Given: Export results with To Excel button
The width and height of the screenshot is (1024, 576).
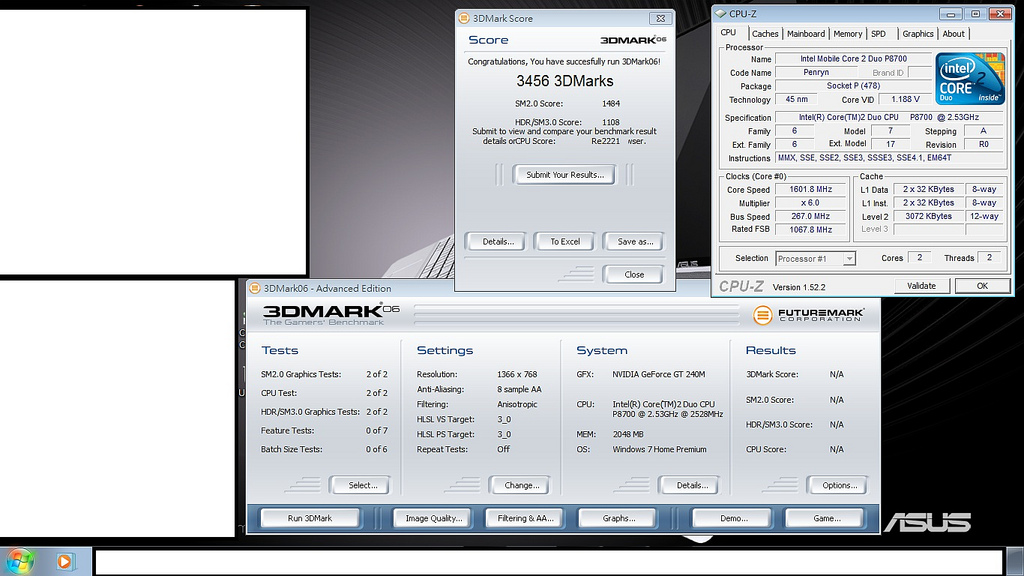Looking at the screenshot, I should coord(565,242).
